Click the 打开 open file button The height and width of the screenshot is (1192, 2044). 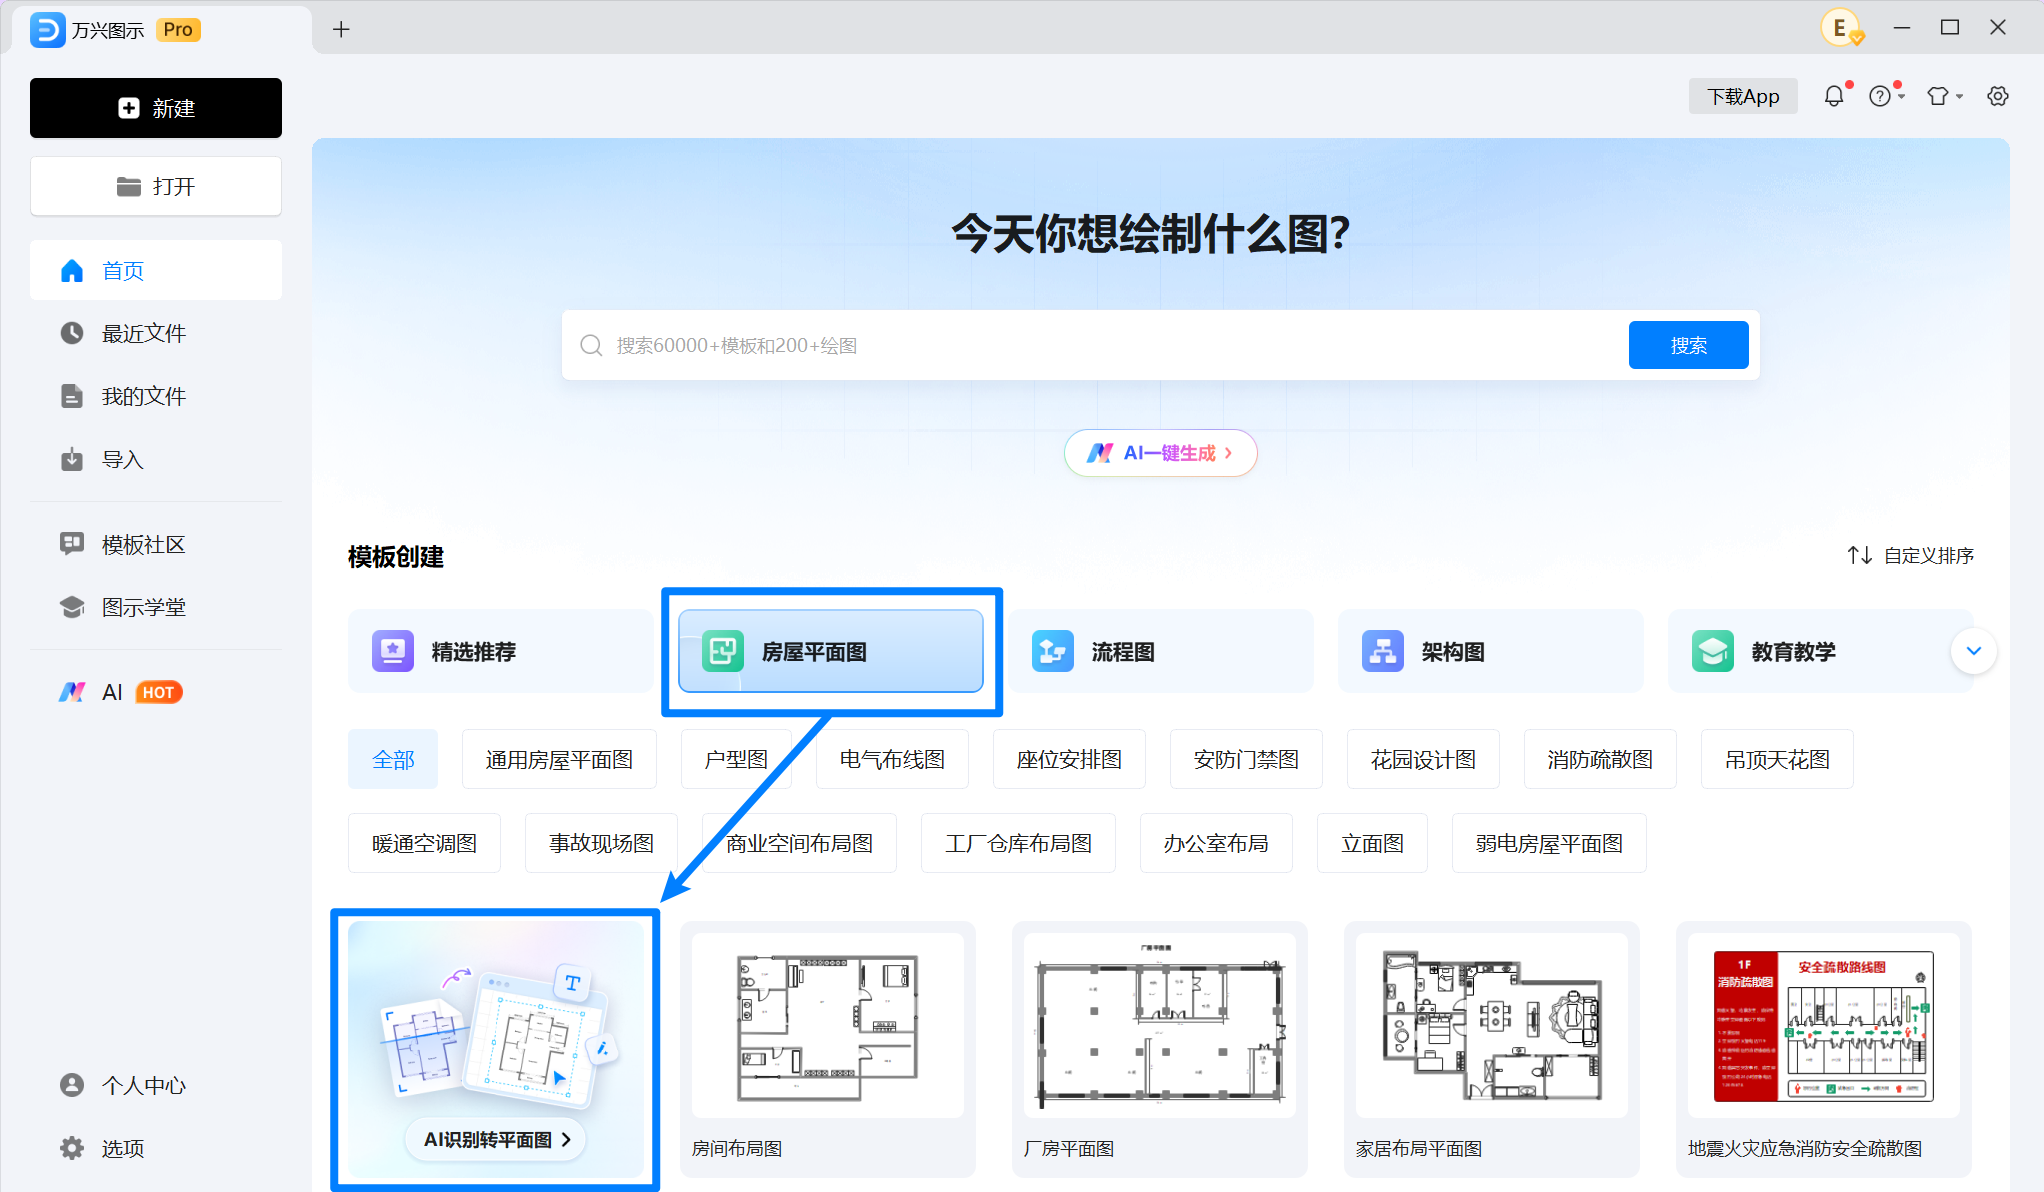click(x=156, y=186)
